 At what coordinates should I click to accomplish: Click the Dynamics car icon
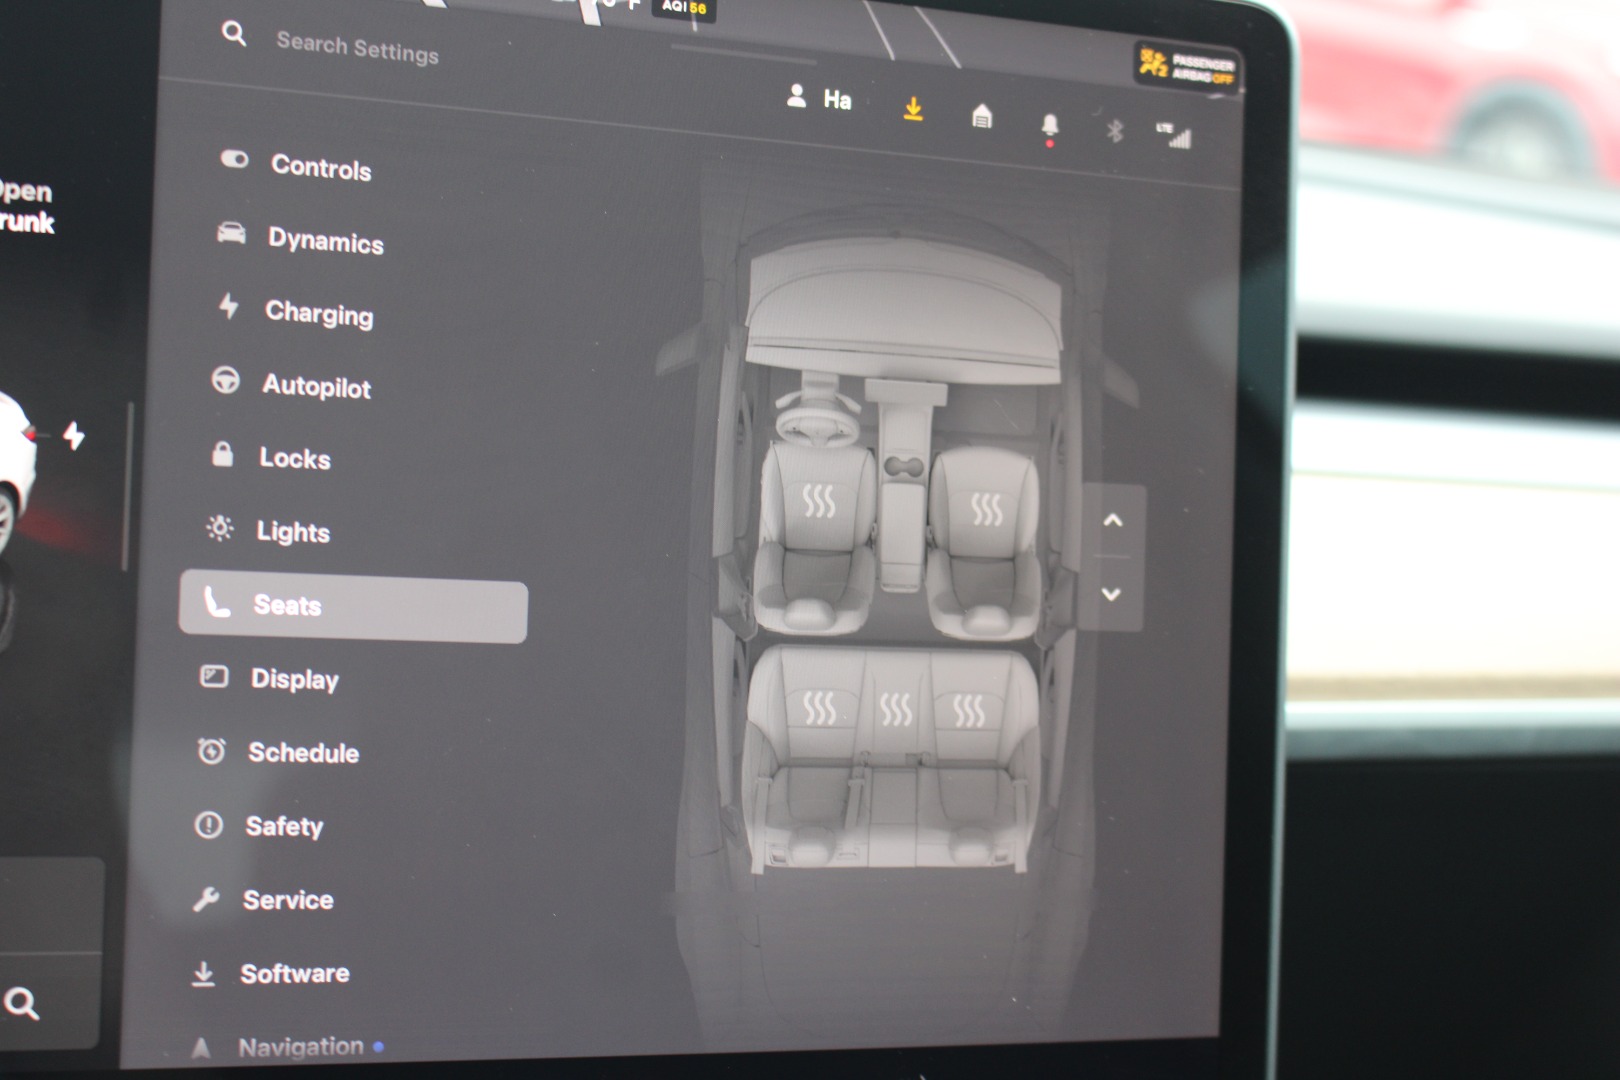point(231,232)
